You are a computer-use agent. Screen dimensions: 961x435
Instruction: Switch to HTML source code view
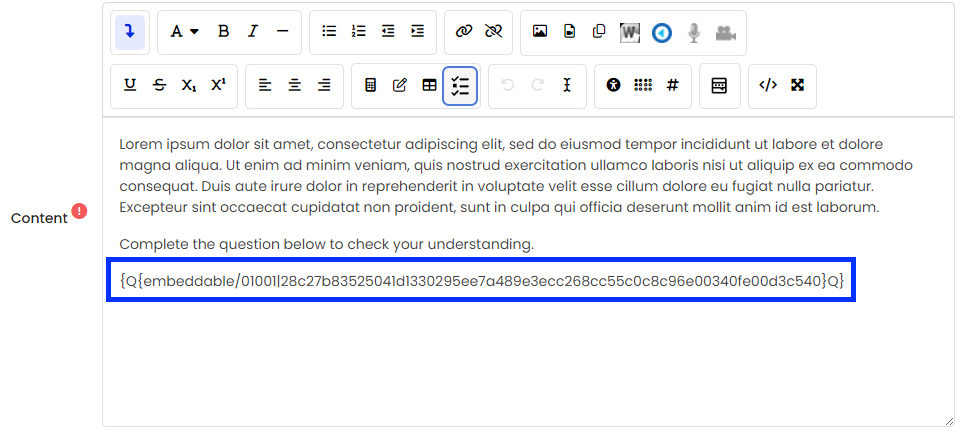click(x=768, y=85)
